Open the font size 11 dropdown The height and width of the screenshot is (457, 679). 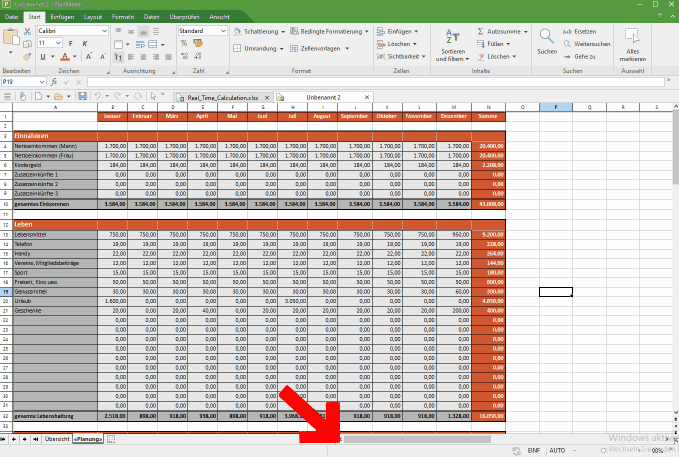58,43
